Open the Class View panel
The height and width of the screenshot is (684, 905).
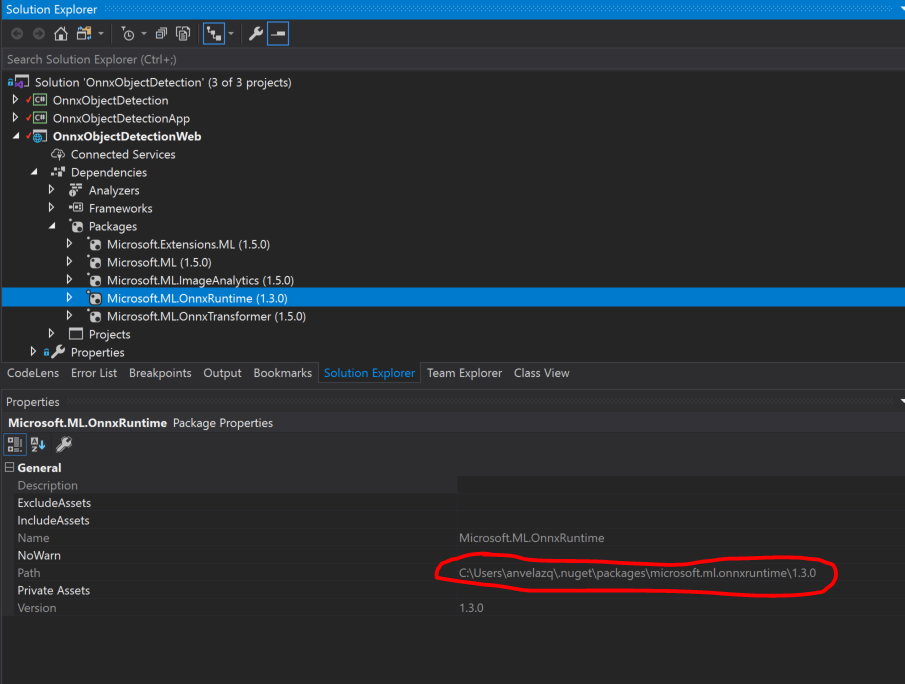click(541, 373)
